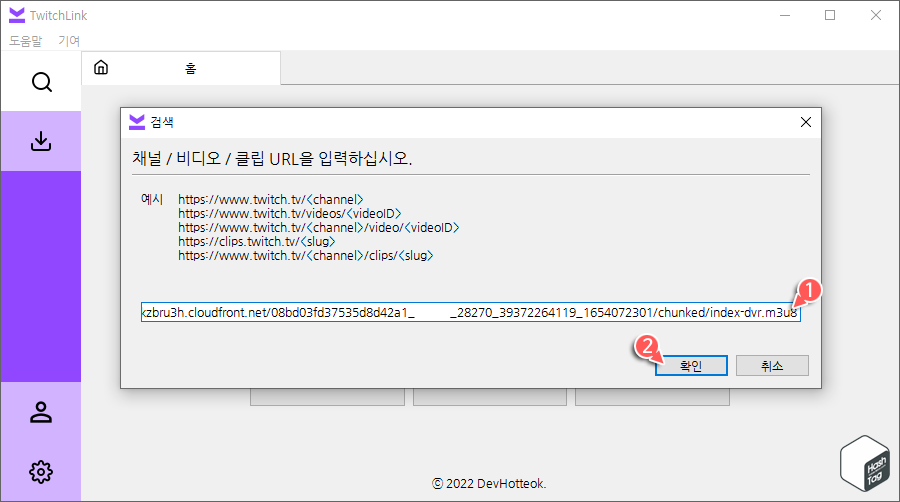
Task: Open the account person icon
Action: coord(41,412)
